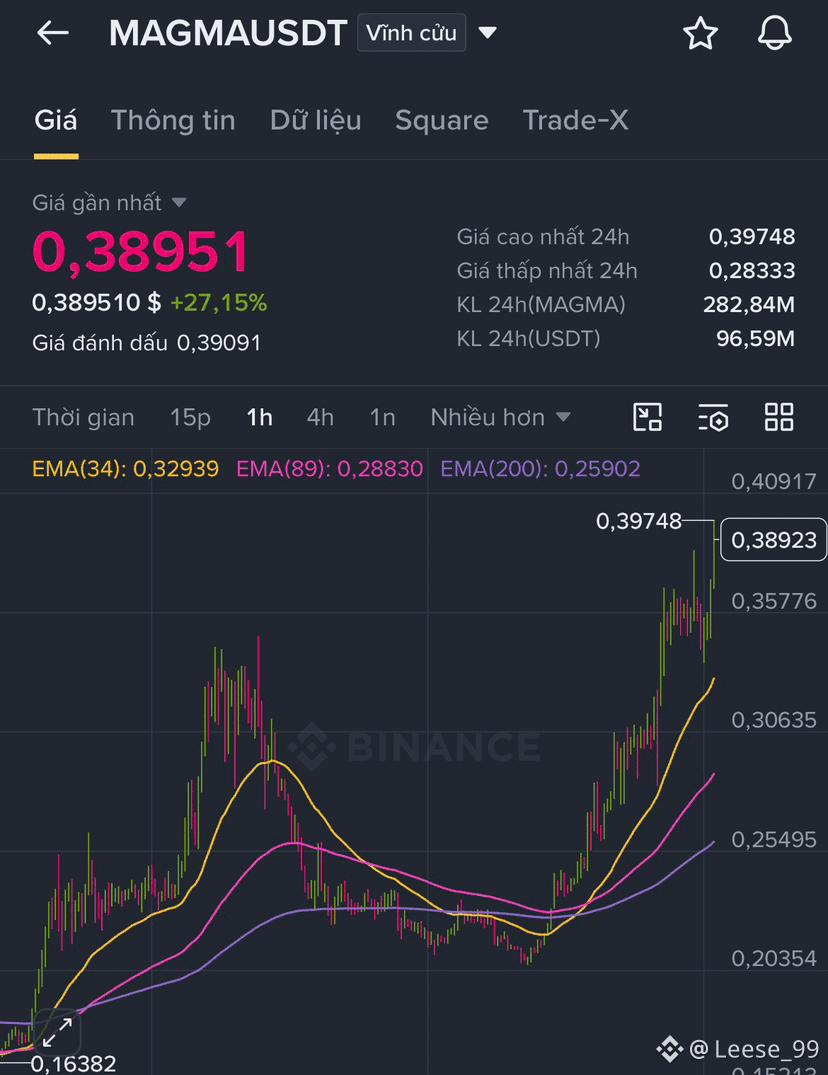
Task: Select the 4h timeframe
Action: tap(320, 417)
